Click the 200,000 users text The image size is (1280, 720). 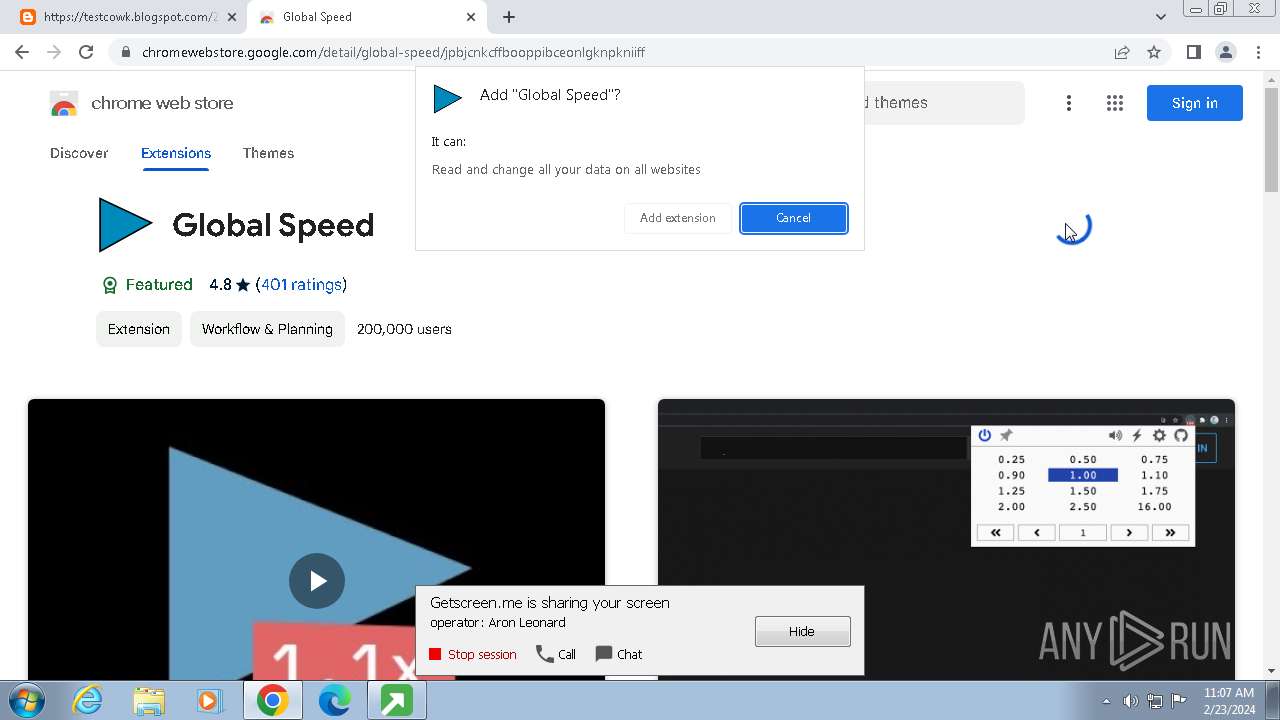pyautogui.click(x=404, y=329)
